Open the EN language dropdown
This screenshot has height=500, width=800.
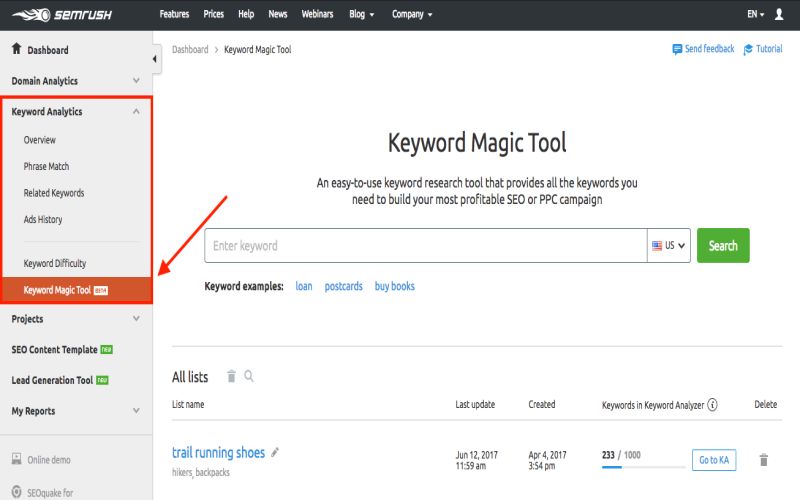point(756,14)
